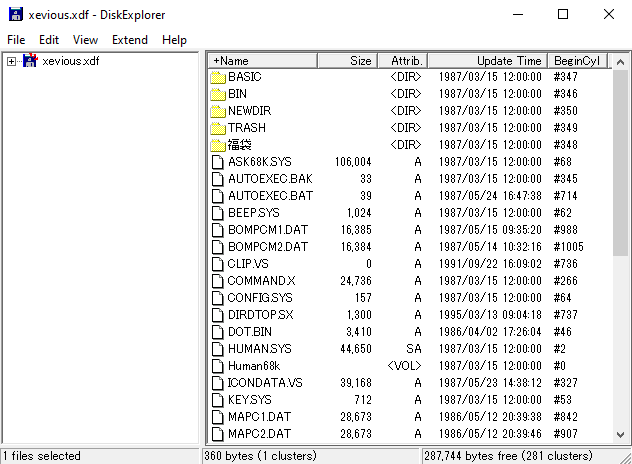The image size is (632, 464).
Task: Click the CONFIG.SYS file icon
Action: pos(218,298)
